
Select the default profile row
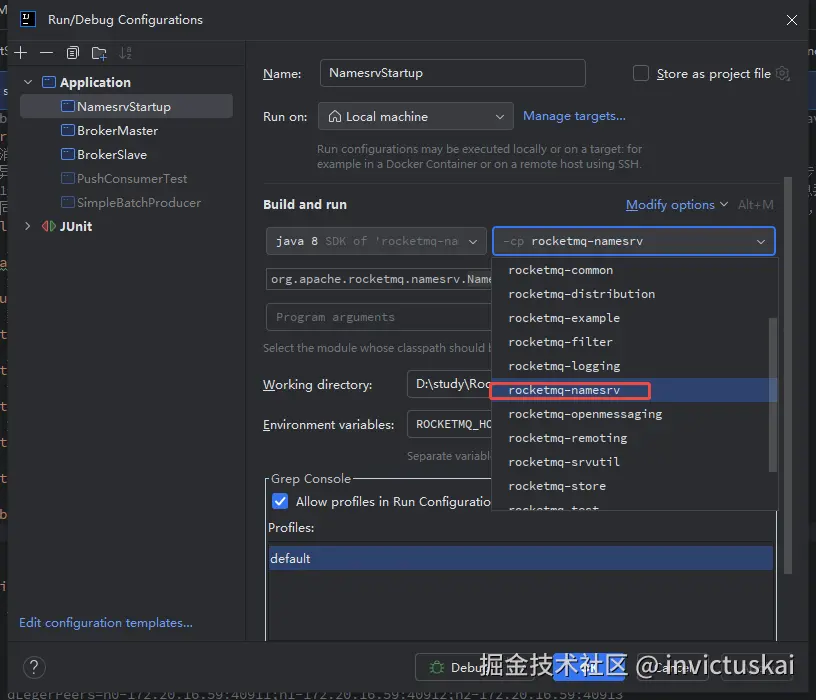pos(520,558)
